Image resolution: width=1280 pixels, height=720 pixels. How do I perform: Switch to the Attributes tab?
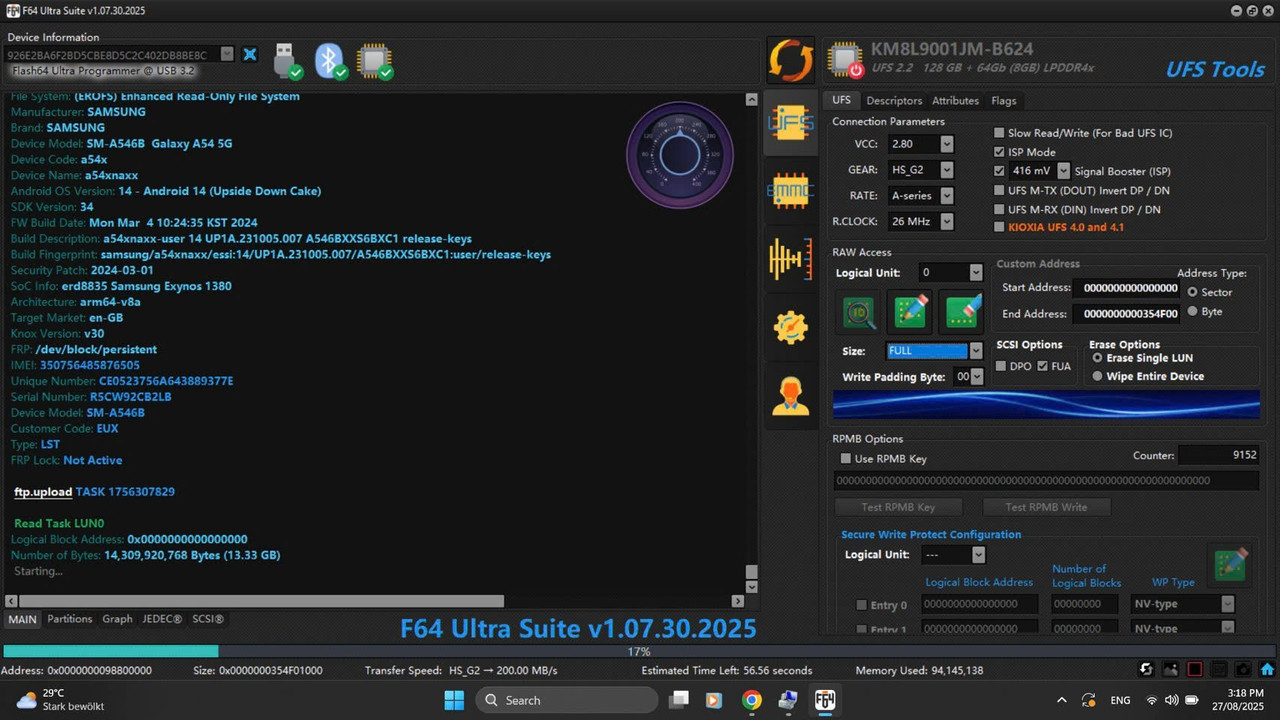point(955,100)
